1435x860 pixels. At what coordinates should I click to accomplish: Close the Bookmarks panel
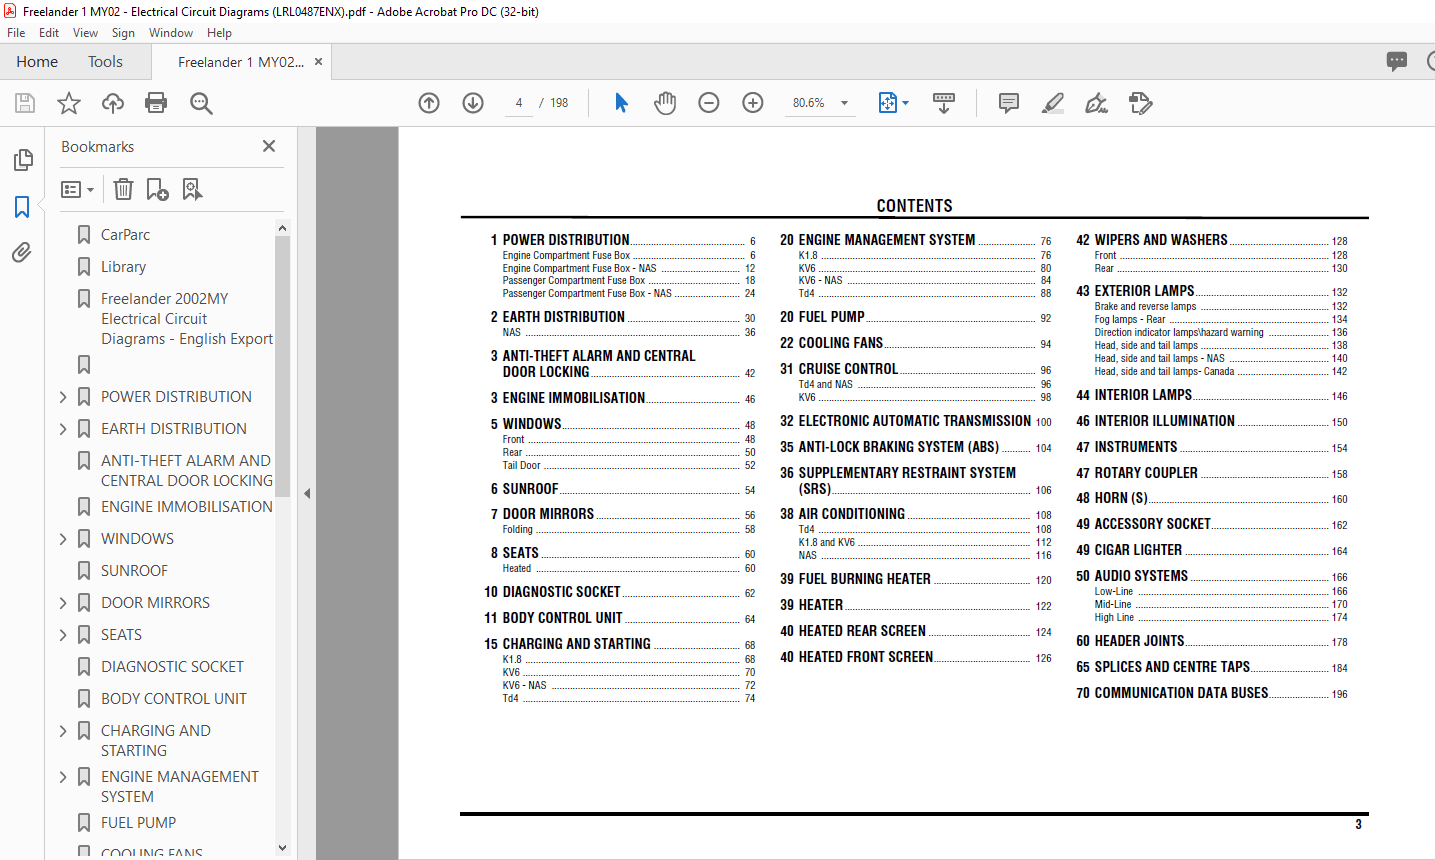point(269,146)
